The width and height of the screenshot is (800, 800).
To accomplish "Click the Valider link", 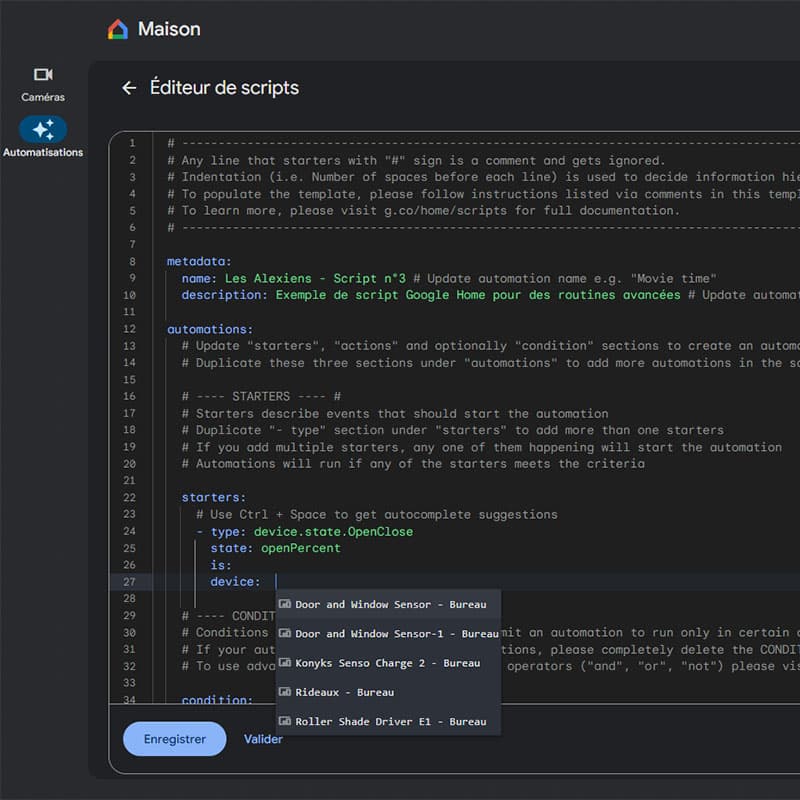I will pos(263,739).
